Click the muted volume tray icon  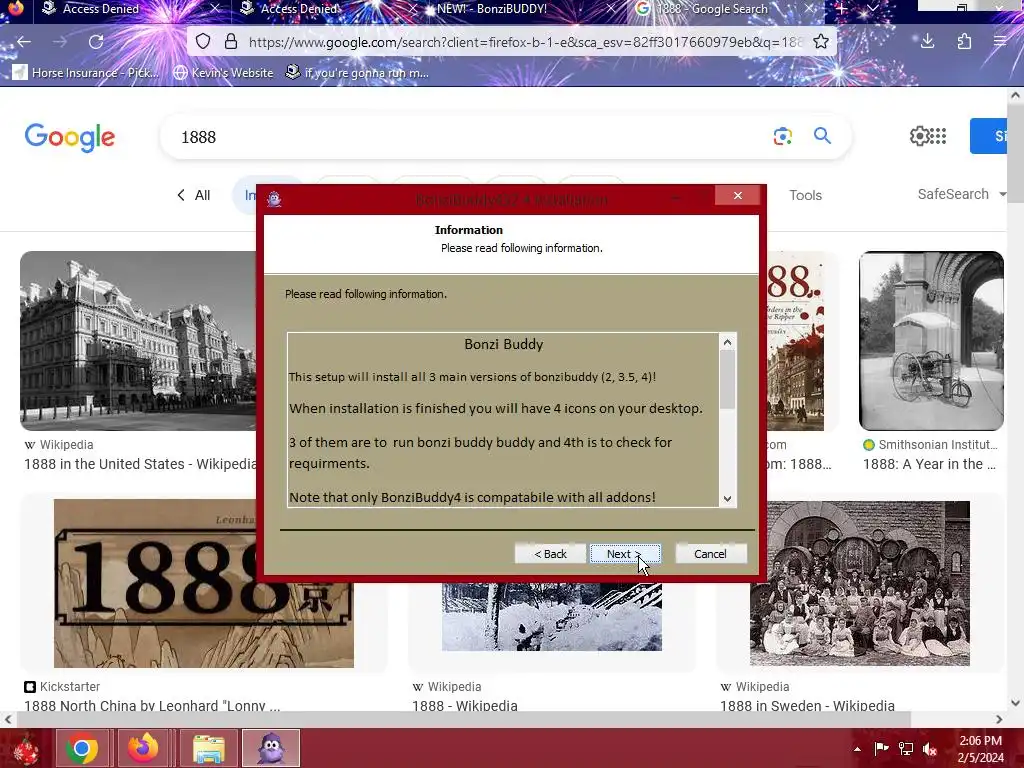click(x=930, y=749)
